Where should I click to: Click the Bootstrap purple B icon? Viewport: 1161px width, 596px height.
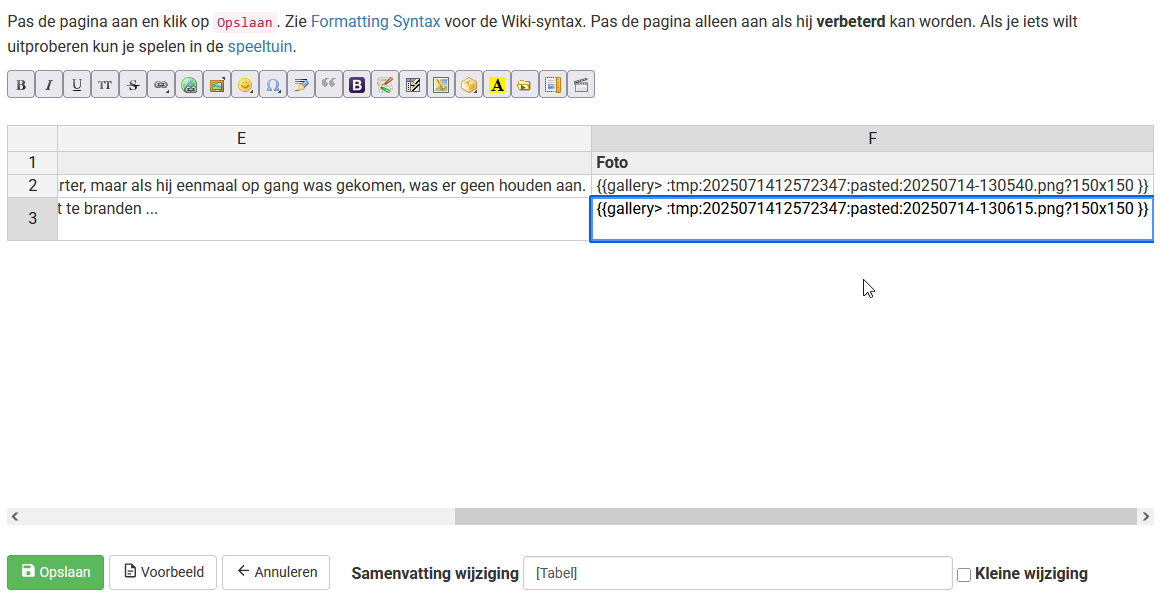(x=357, y=85)
